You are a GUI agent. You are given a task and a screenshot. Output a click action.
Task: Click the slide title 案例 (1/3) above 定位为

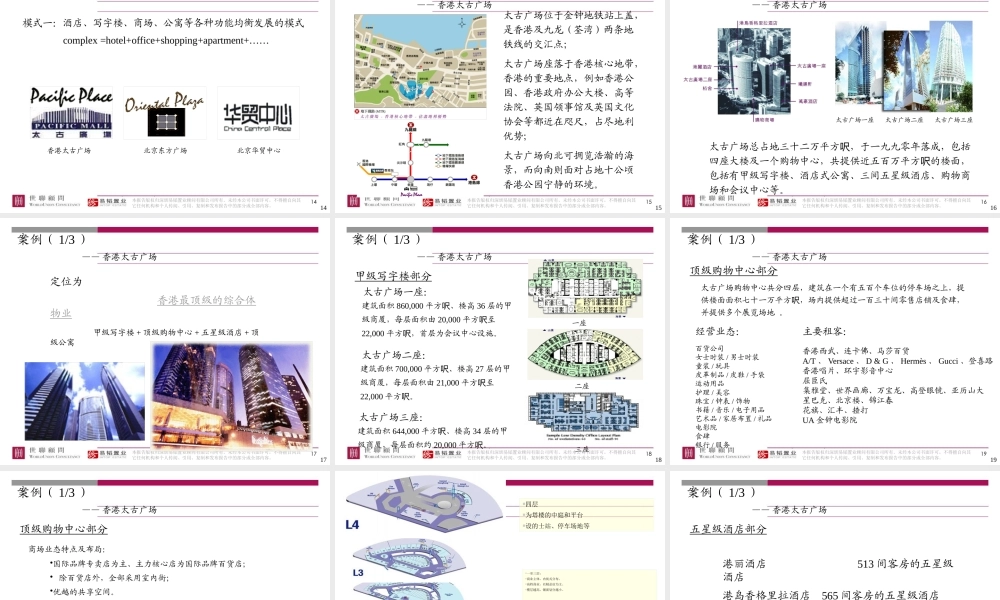52,240
